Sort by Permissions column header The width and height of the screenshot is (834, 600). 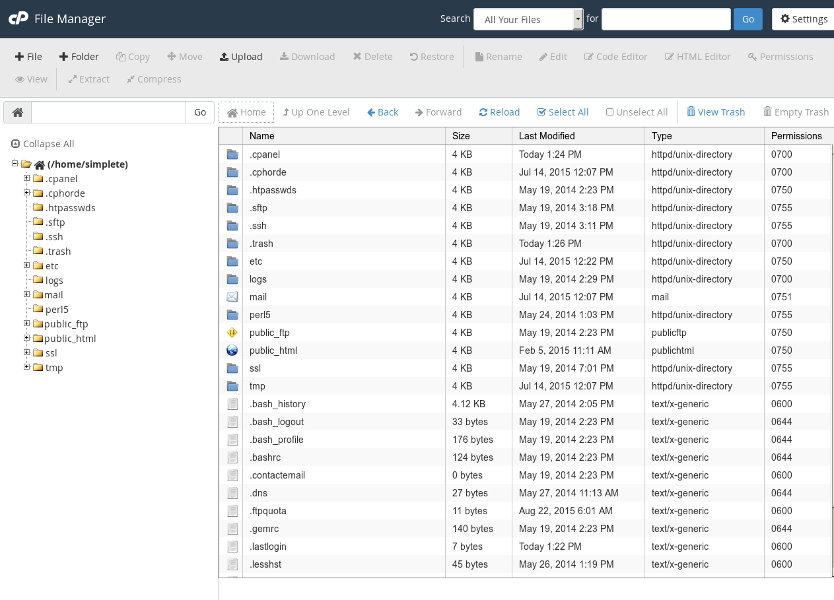pos(798,136)
